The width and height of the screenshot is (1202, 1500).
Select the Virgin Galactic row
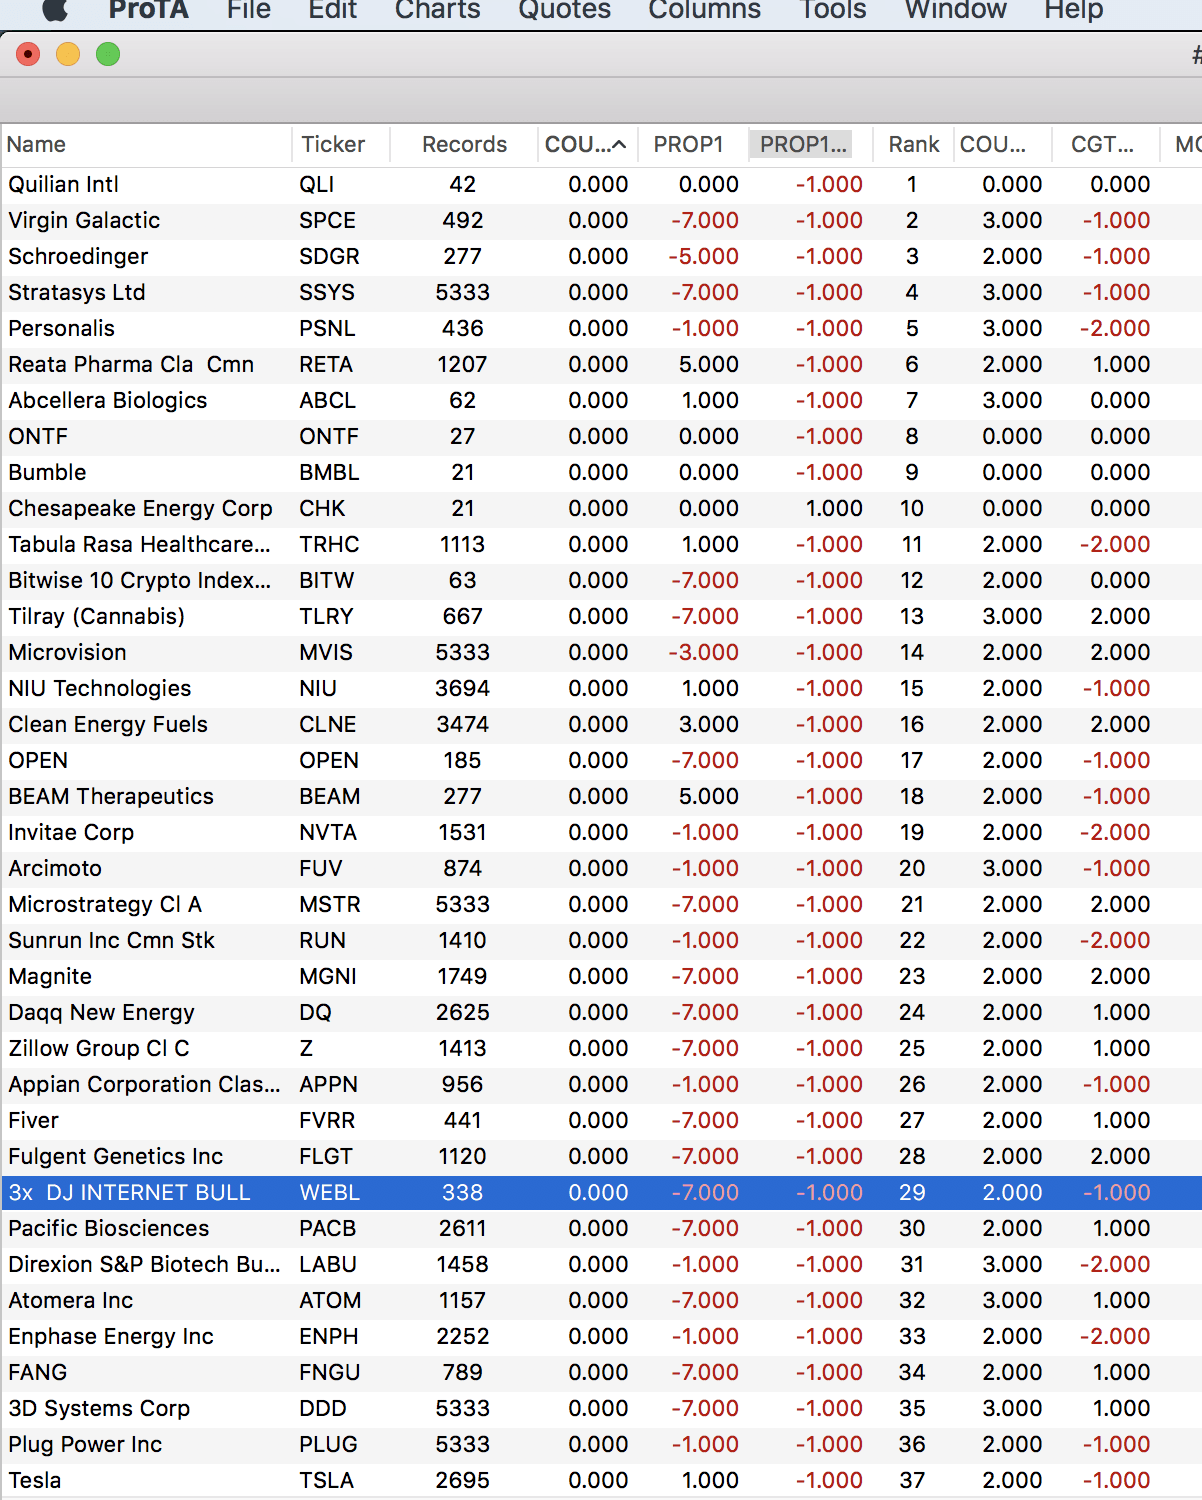tap(601, 221)
